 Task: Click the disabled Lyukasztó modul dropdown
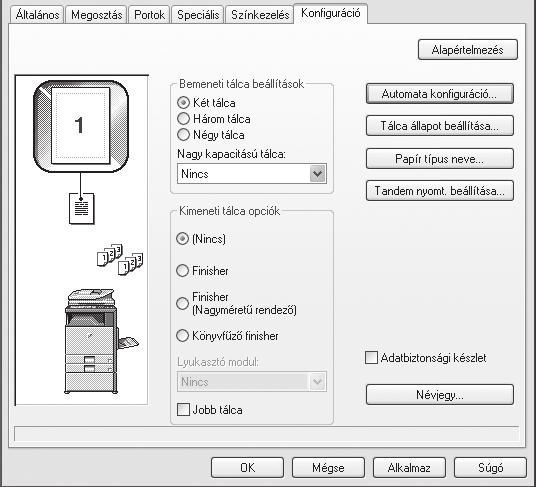point(252,381)
